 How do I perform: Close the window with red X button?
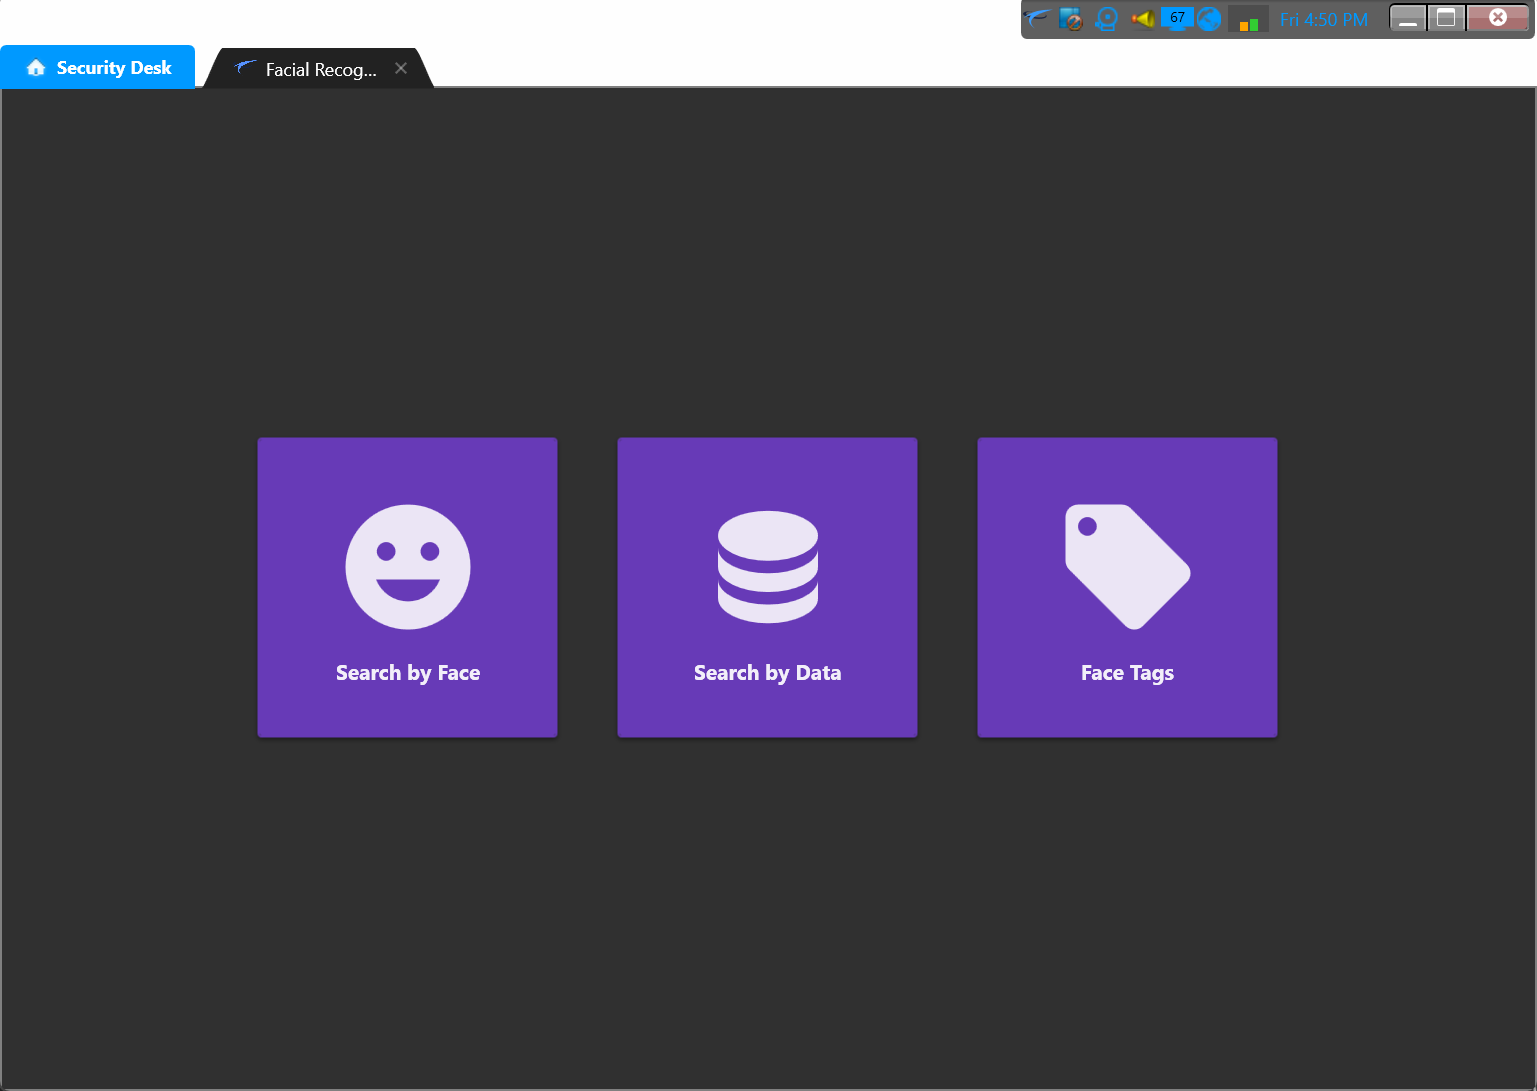pos(1498,18)
